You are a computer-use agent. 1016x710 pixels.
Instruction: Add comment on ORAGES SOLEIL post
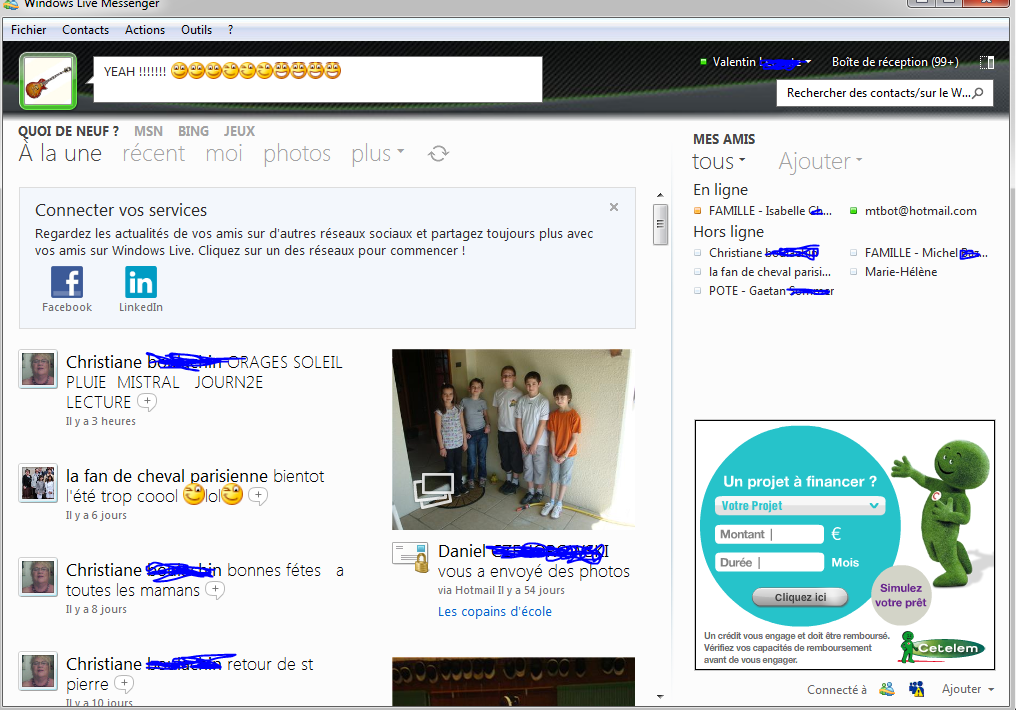(148, 402)
